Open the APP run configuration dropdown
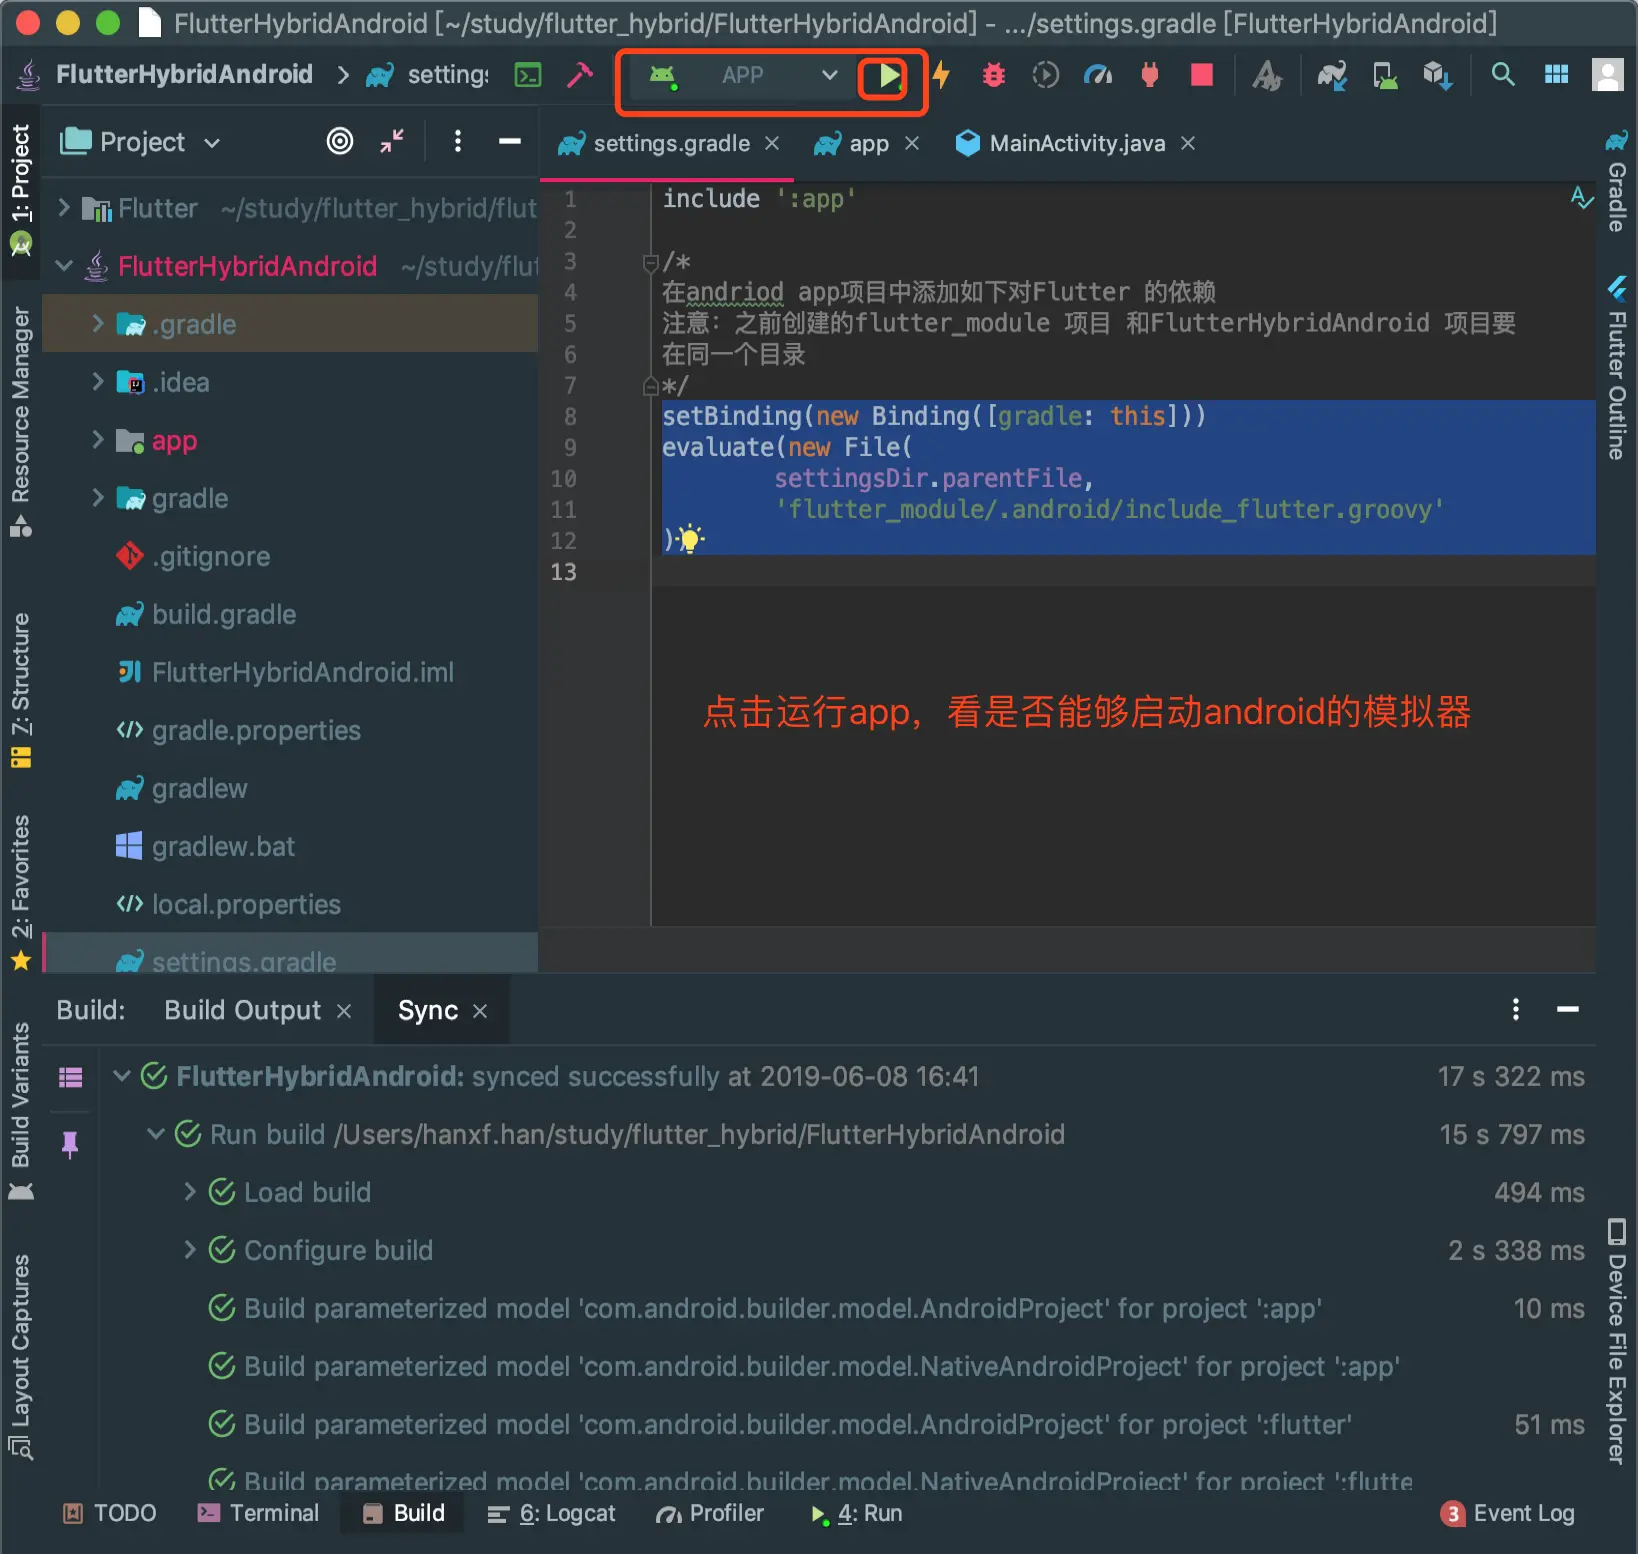The width and height of the screenshot is (1638, 1554). (744, 75)
